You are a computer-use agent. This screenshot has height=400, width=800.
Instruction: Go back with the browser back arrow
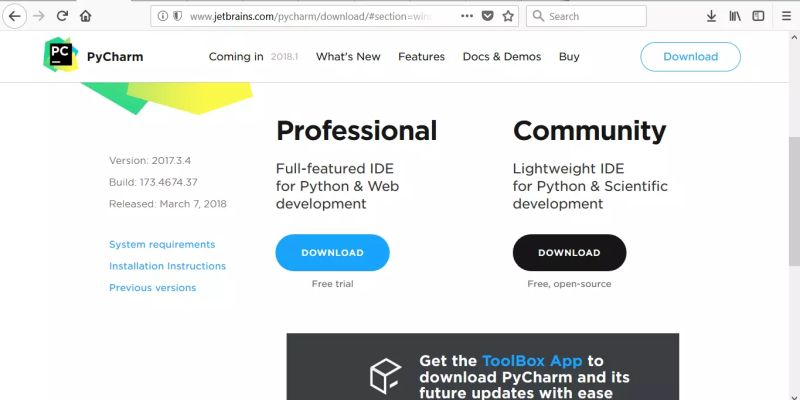pos(15,16)
